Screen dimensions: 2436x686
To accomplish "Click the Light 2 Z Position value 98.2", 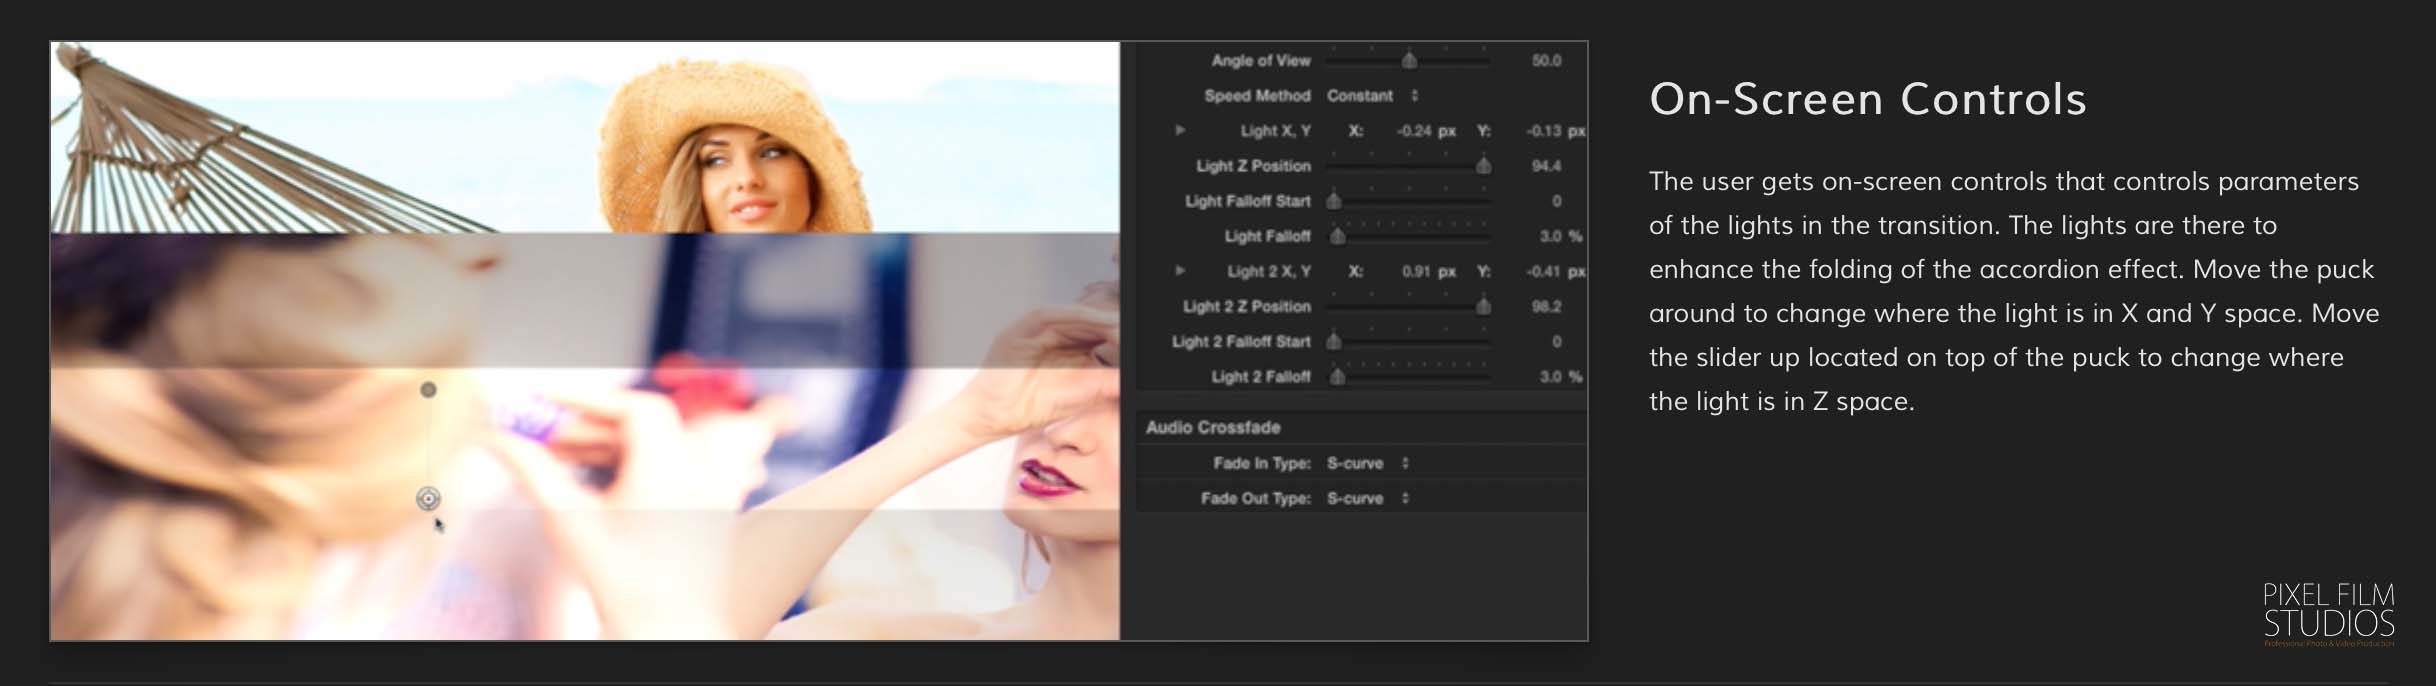I will (1546, 306).
